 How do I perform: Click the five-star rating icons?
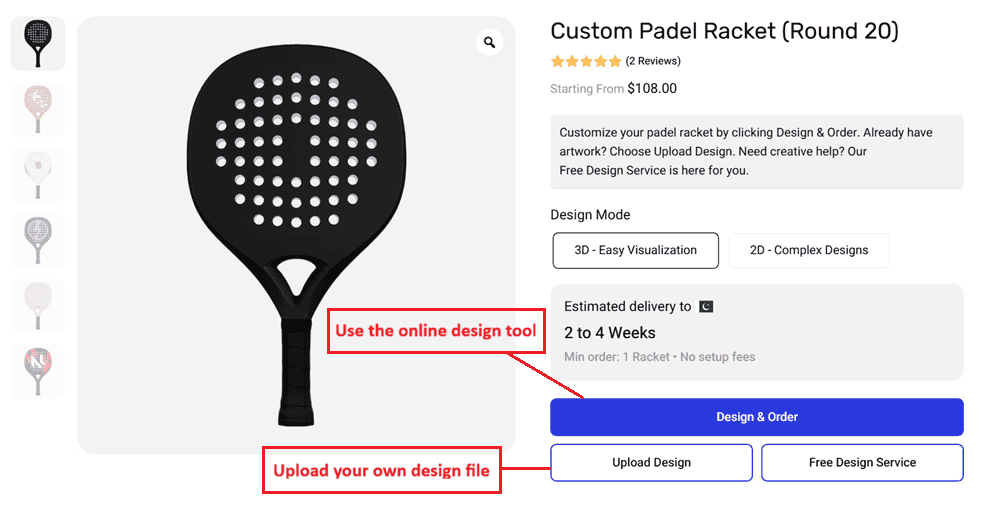point(586,62)
